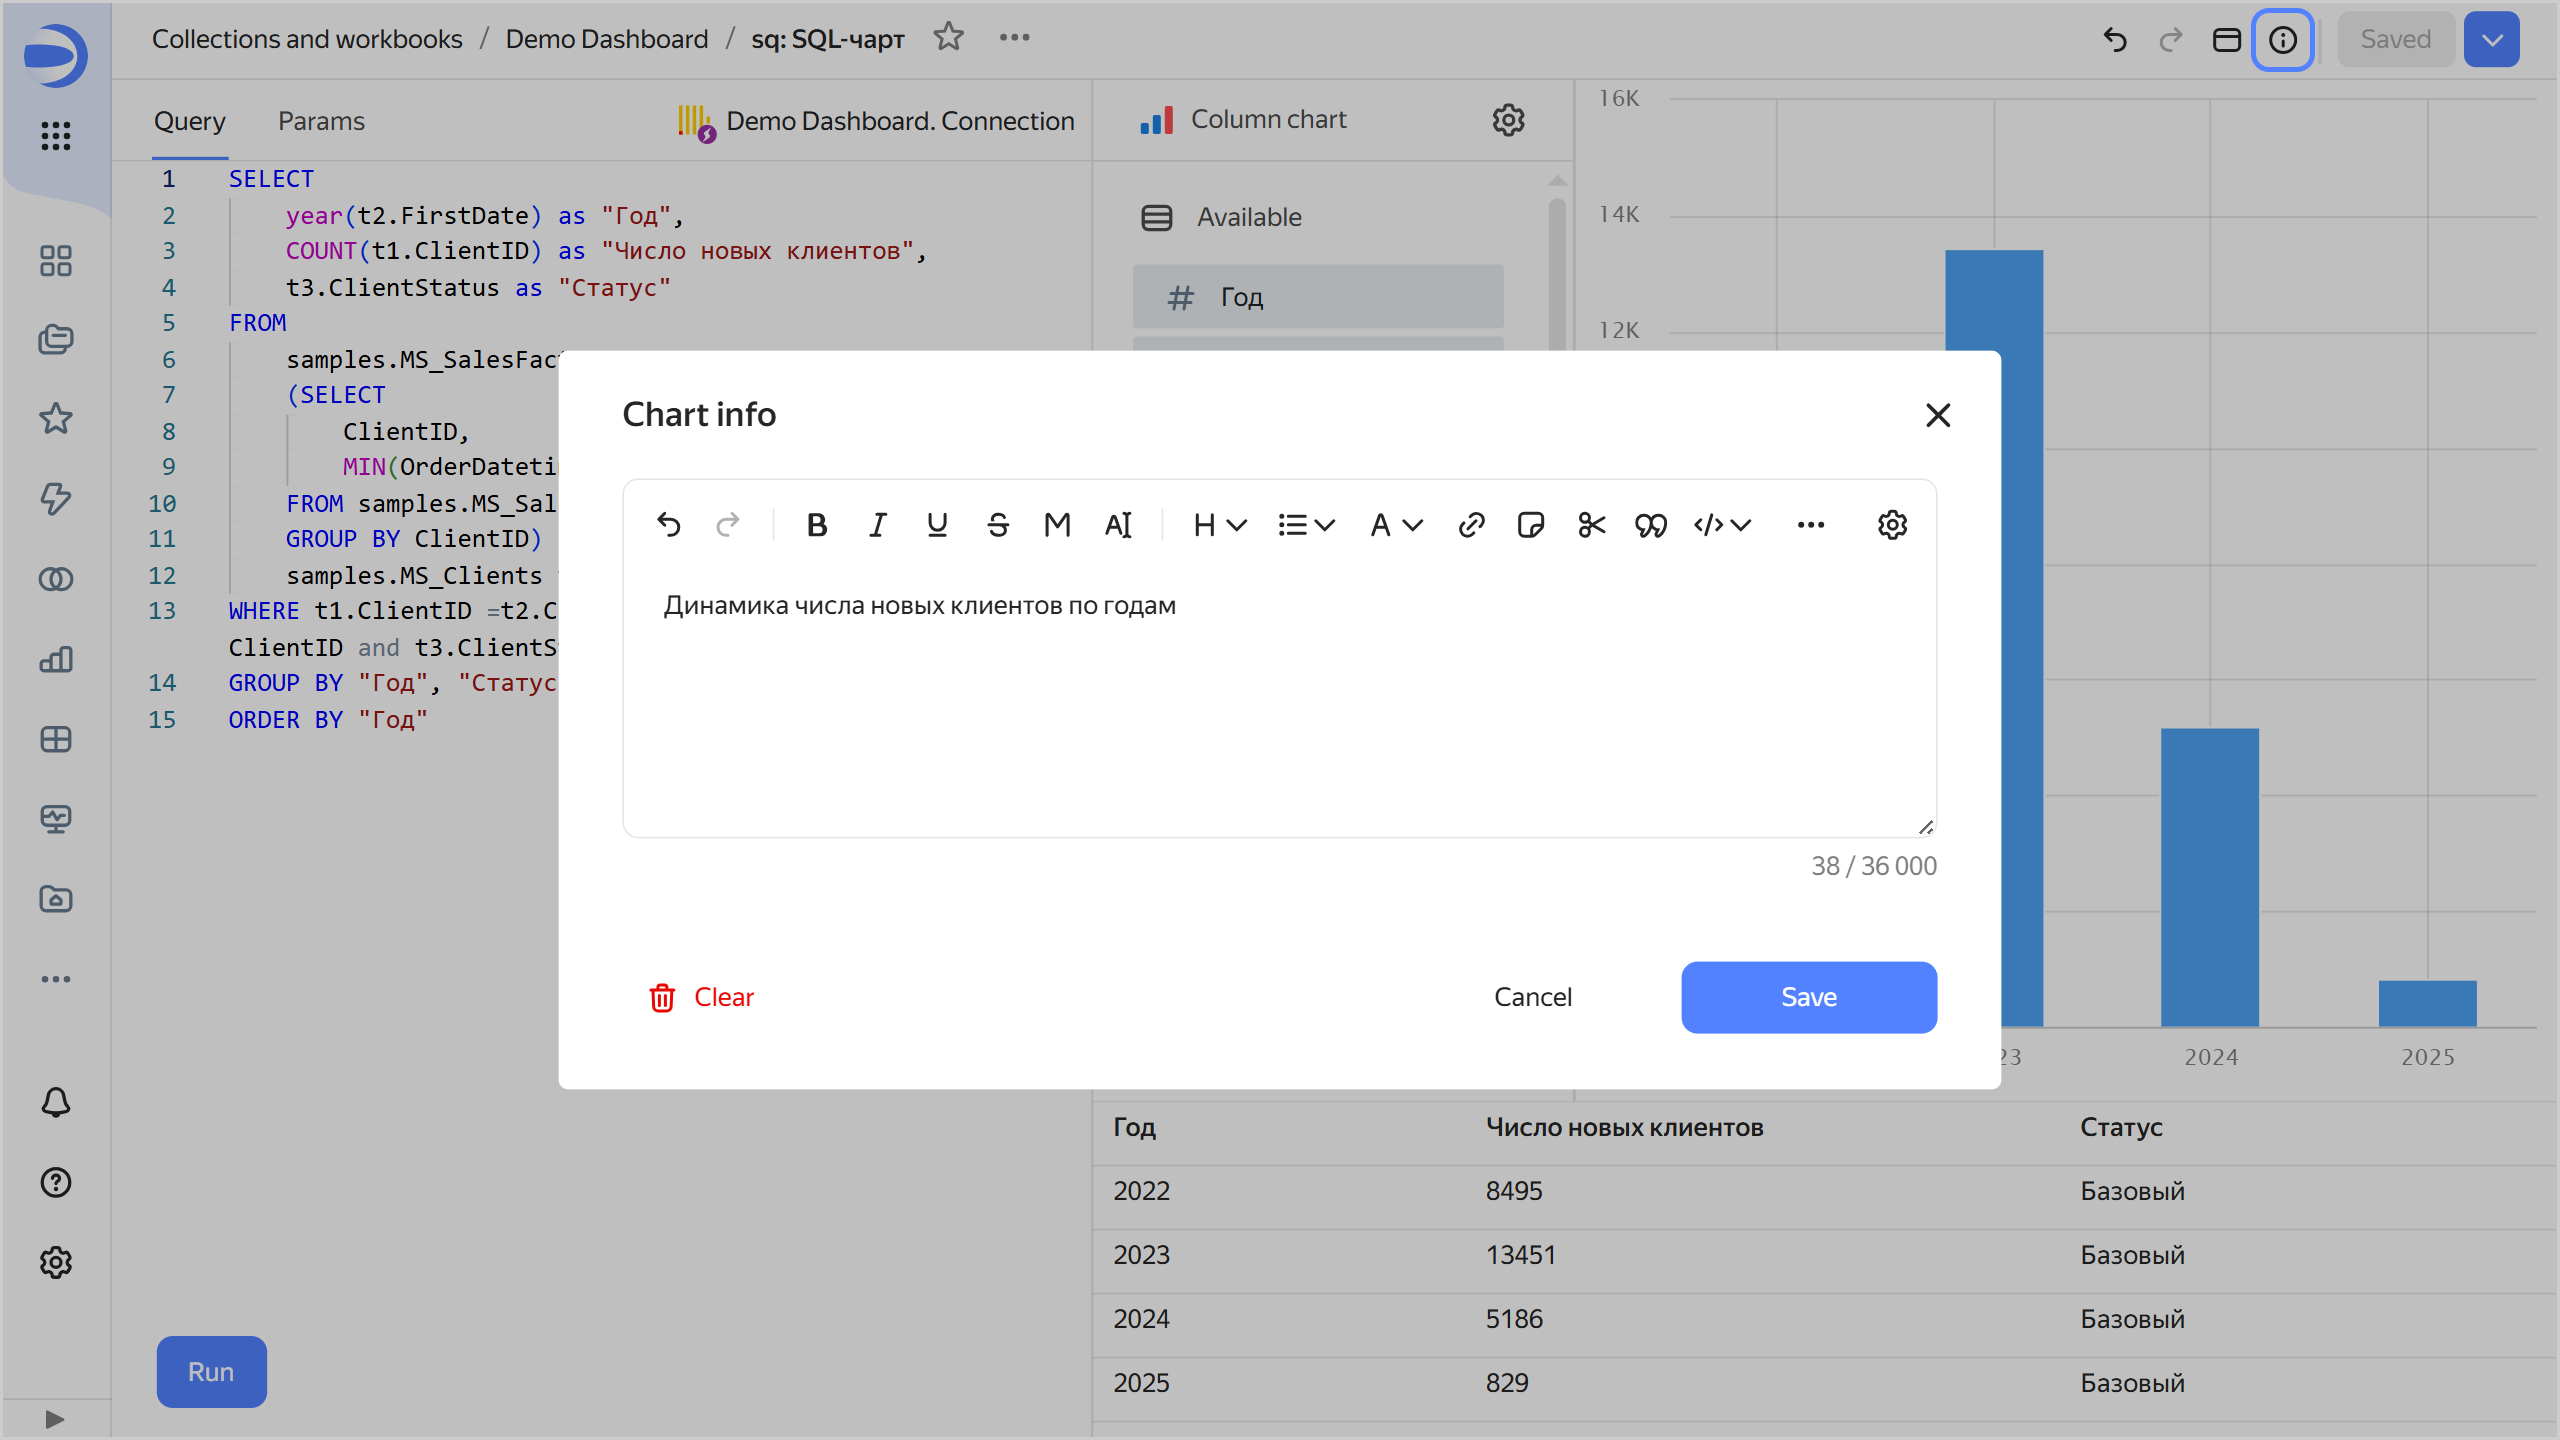Open the list type dropdown
This screenshot has width=2560, height=1440.
click(1306, 525)
